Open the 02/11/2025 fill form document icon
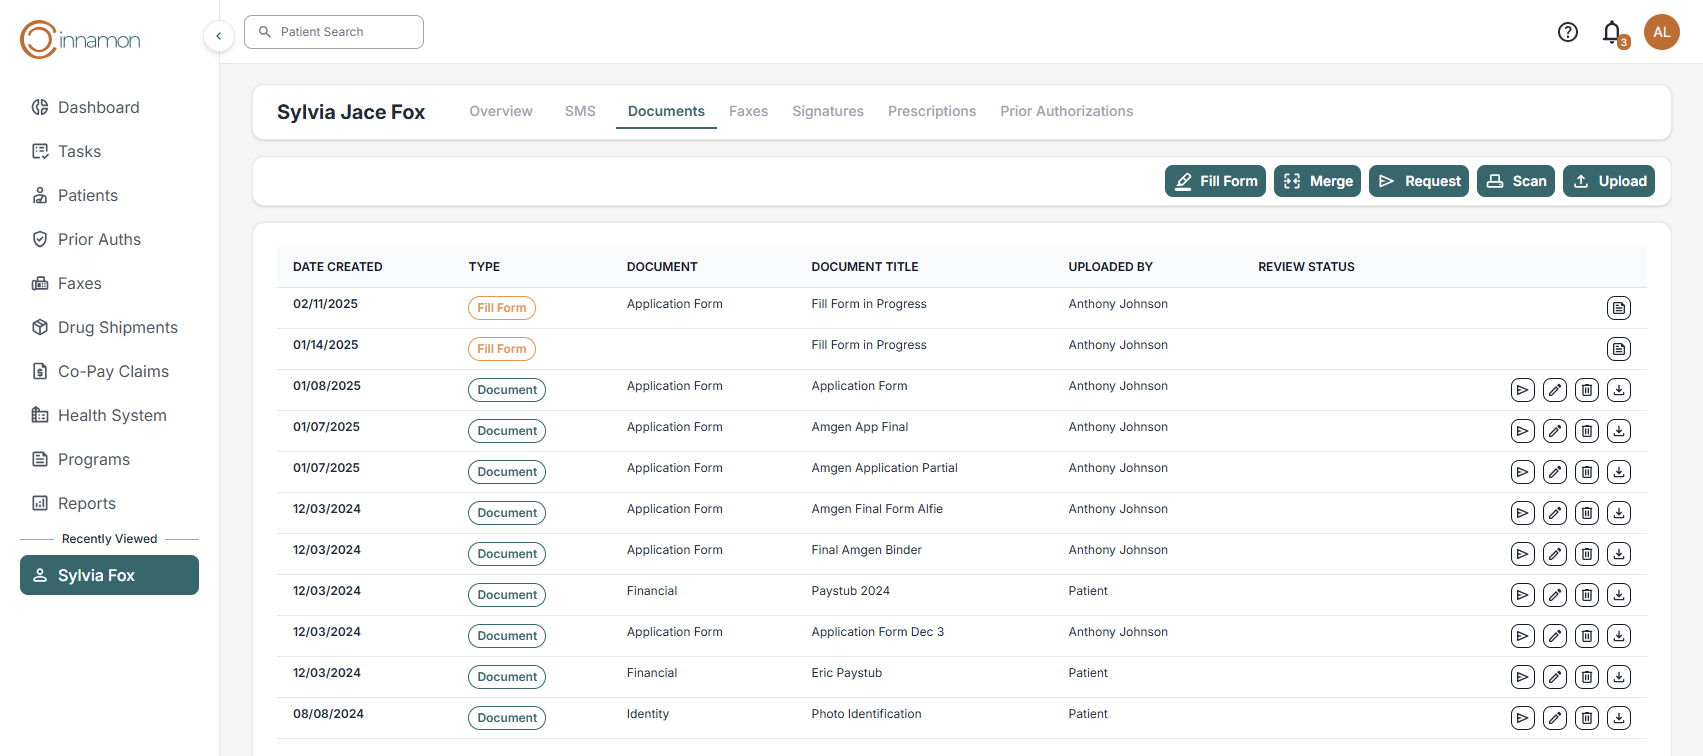The width and height of the screenshot is (1703, 756). (x=1618, y=308)
